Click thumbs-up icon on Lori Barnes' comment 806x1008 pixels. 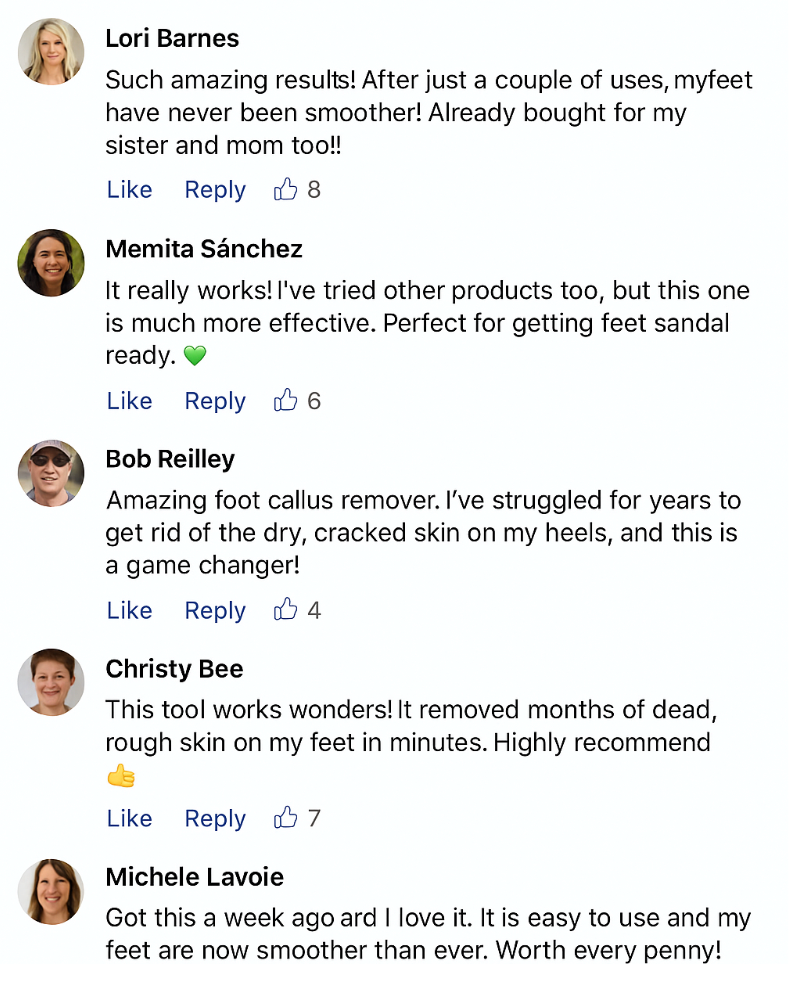point(286,190)
